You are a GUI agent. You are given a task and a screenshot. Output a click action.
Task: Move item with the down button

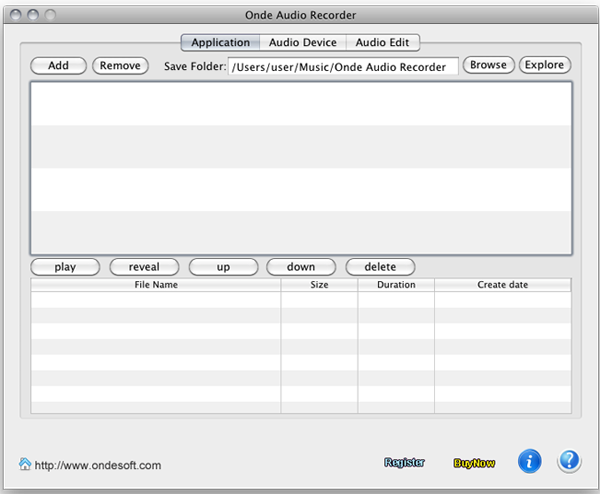pyautogui.click(x=301, y=267)
